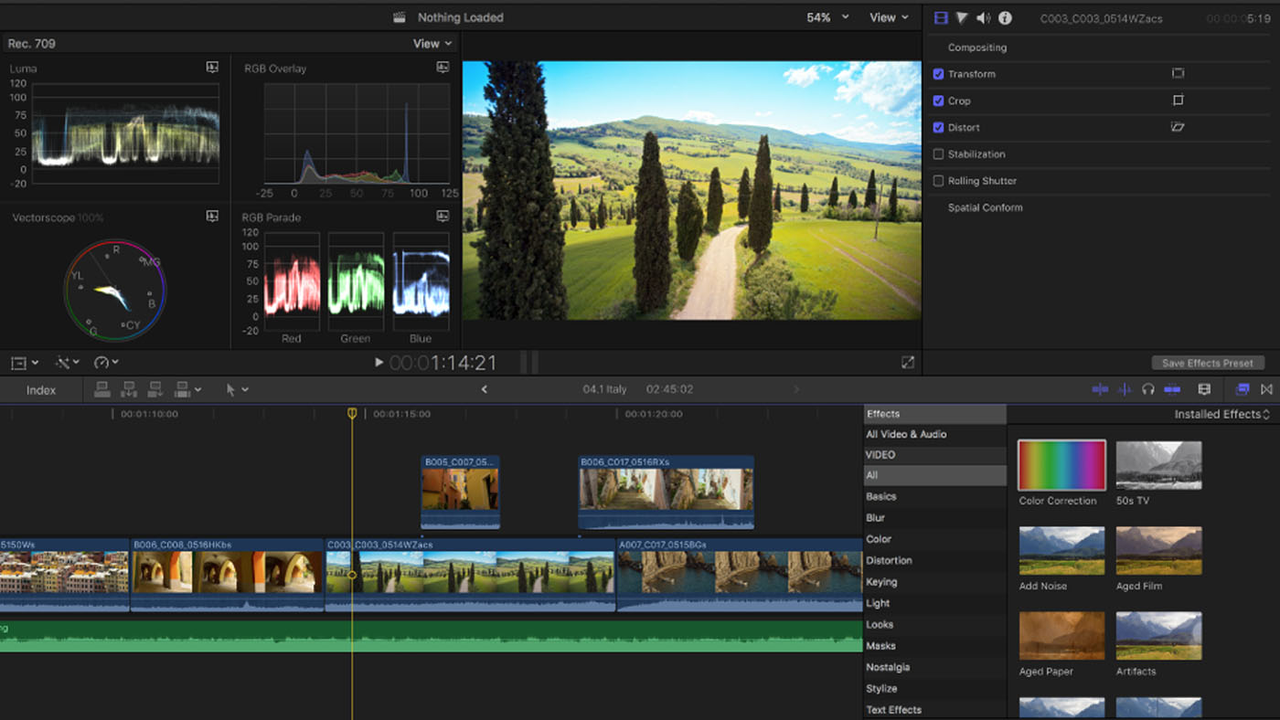Open the Info inspector icon
This screenshot has width=1280, height=720.
coord(1005,17)
